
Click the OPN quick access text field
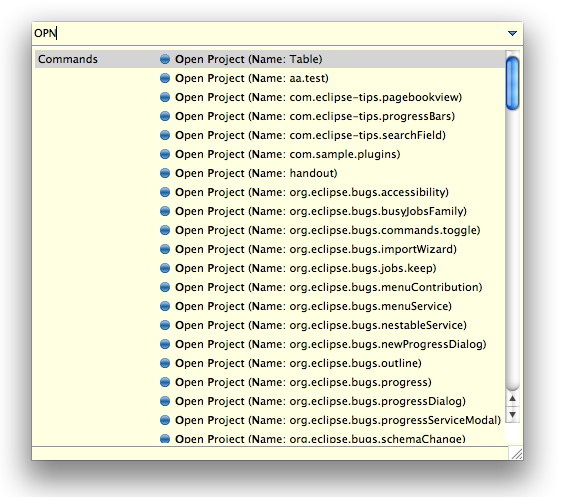268,33
